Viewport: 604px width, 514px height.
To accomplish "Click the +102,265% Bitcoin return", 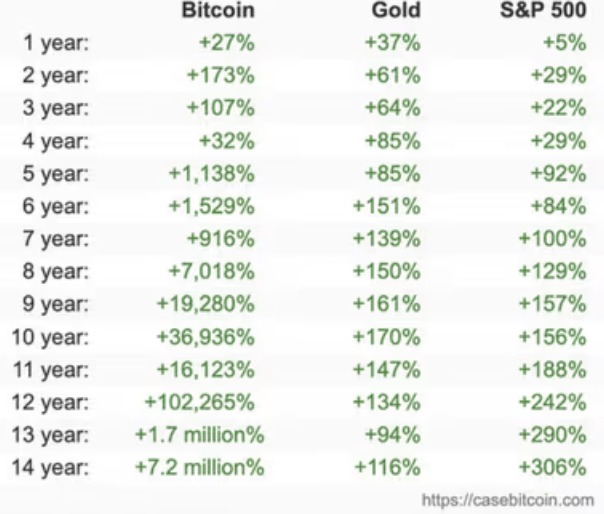I will pos(200,402).
